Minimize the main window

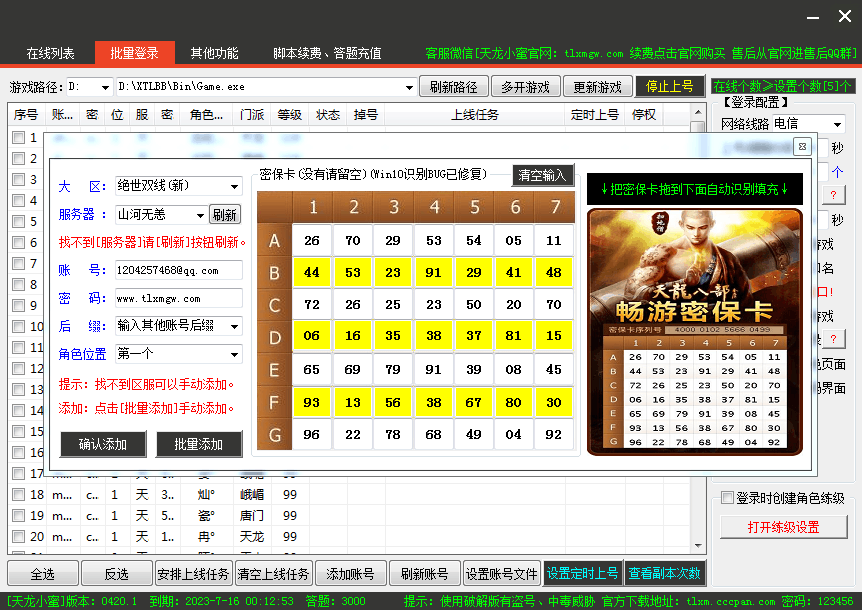point(813,17)
